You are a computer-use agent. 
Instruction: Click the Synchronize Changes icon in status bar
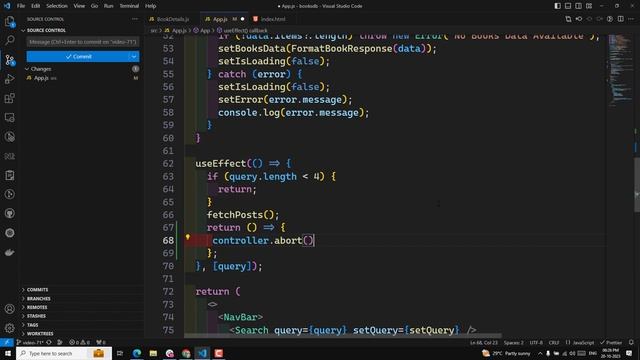(x=49, y=342)
